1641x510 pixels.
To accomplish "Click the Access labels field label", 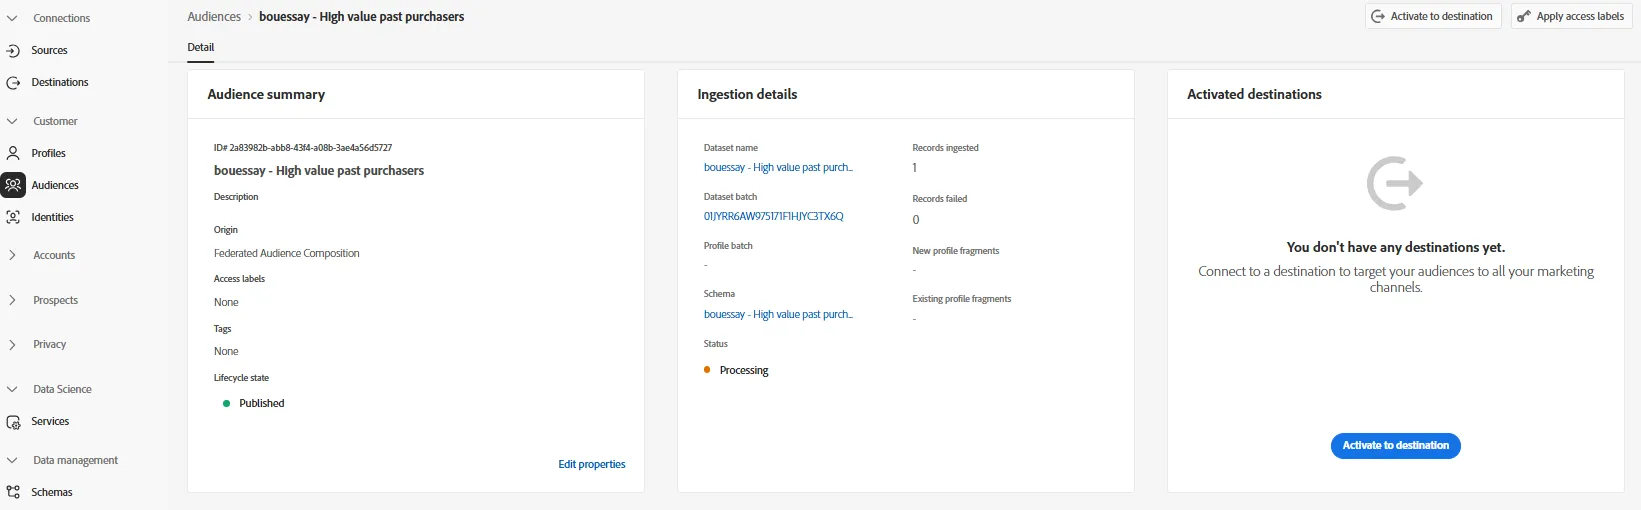I will coord(239,279).
